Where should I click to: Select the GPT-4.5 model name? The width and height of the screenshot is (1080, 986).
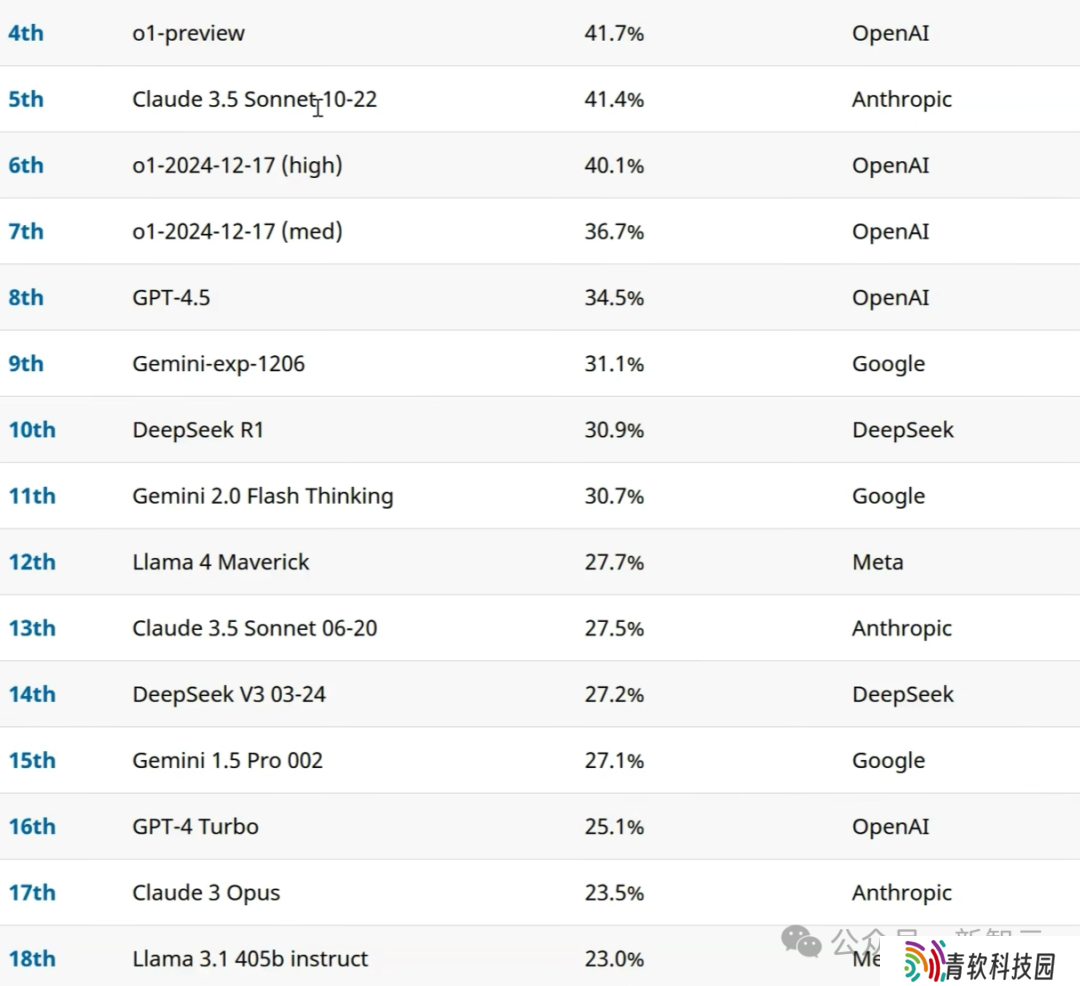point(171,297)
